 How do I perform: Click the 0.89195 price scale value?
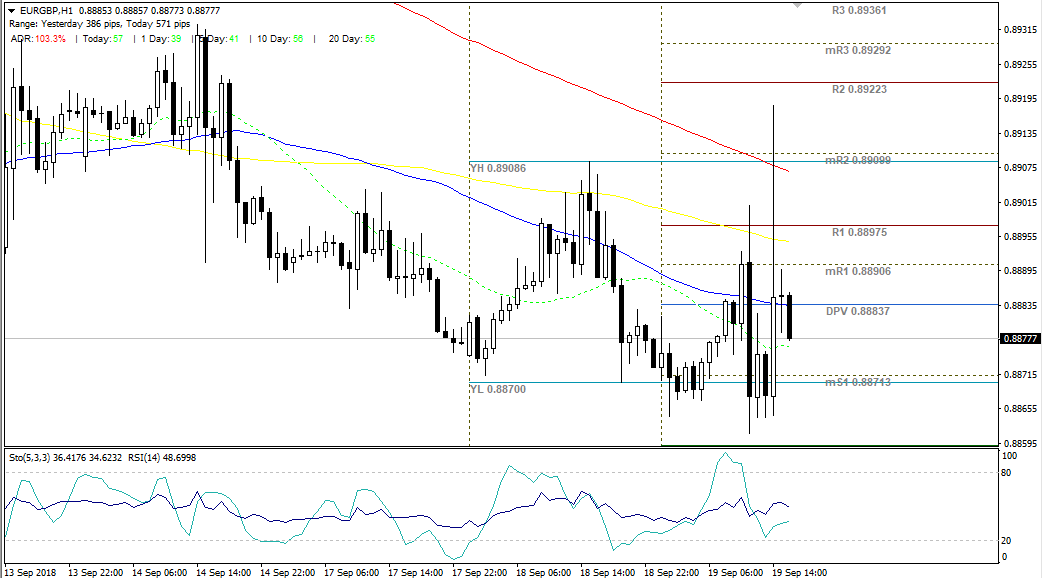[x=1021, y=98]
